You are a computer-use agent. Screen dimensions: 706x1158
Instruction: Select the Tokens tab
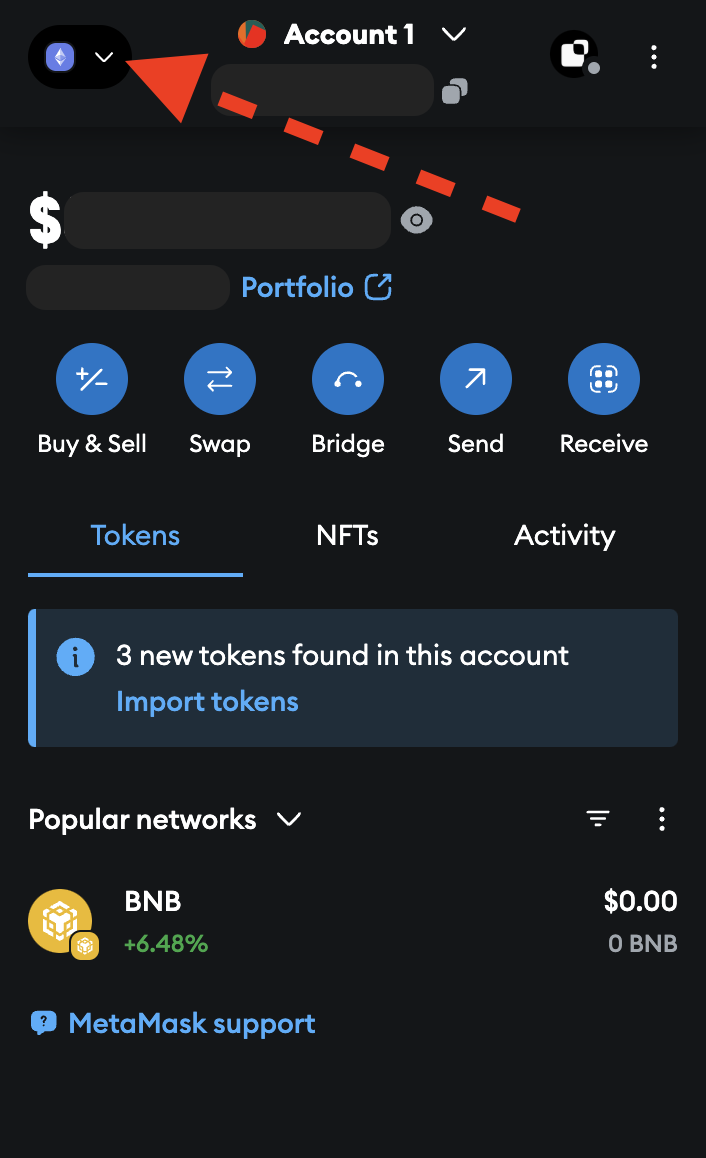[x=135, y=536]
